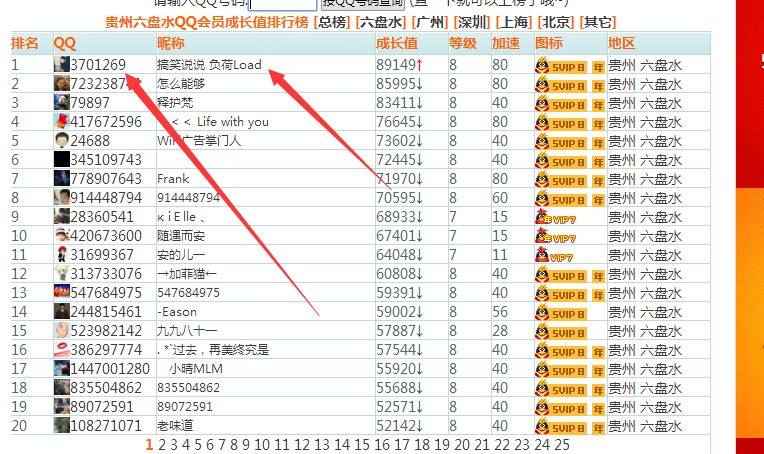Click avatar of QQ 108271071

click(61, 425)
